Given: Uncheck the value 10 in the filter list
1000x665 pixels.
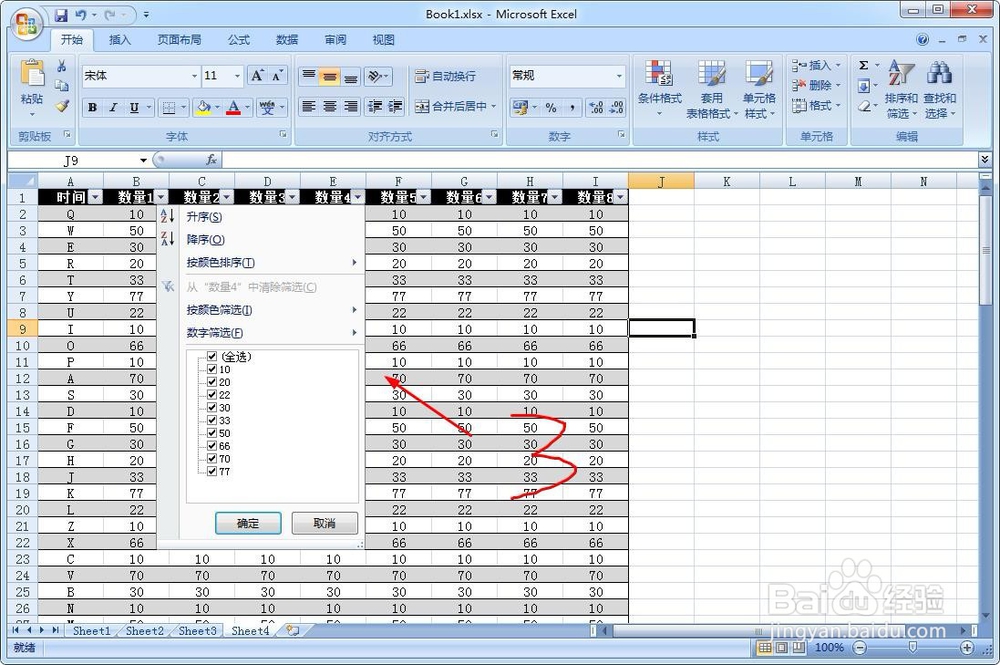Looking at the screenshot, I should [x=212, y=369].
